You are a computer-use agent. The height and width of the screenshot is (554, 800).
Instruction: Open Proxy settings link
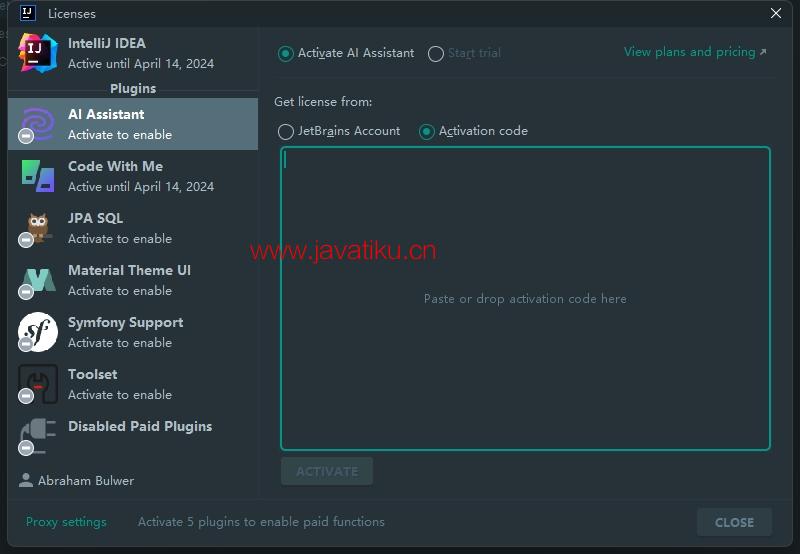click(66, 522)
